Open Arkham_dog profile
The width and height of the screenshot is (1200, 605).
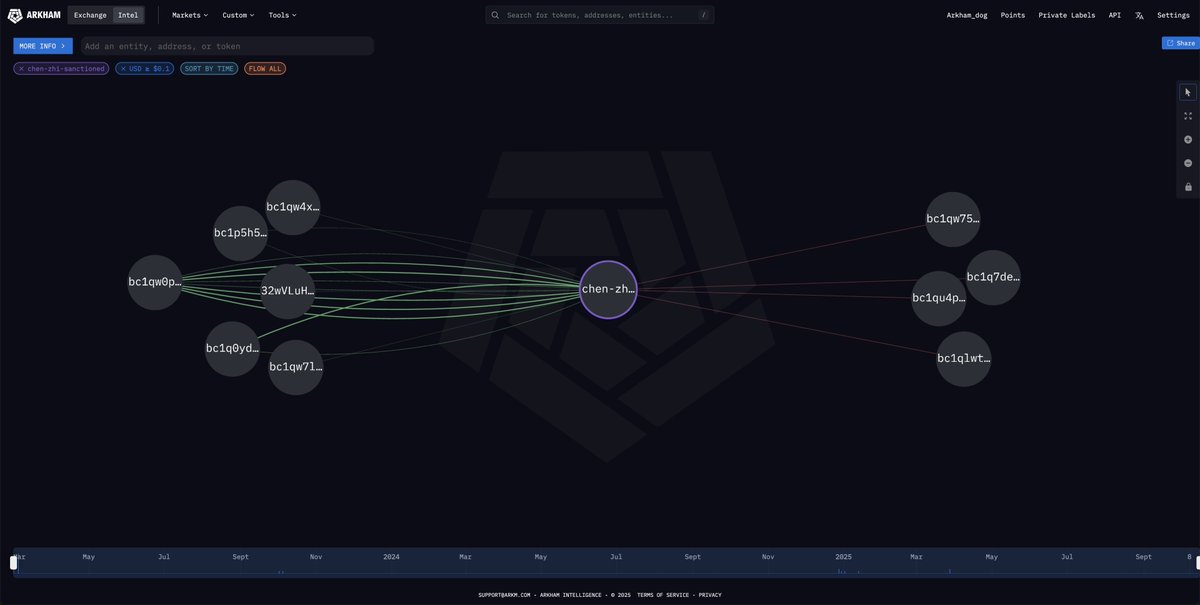point(967,15)
